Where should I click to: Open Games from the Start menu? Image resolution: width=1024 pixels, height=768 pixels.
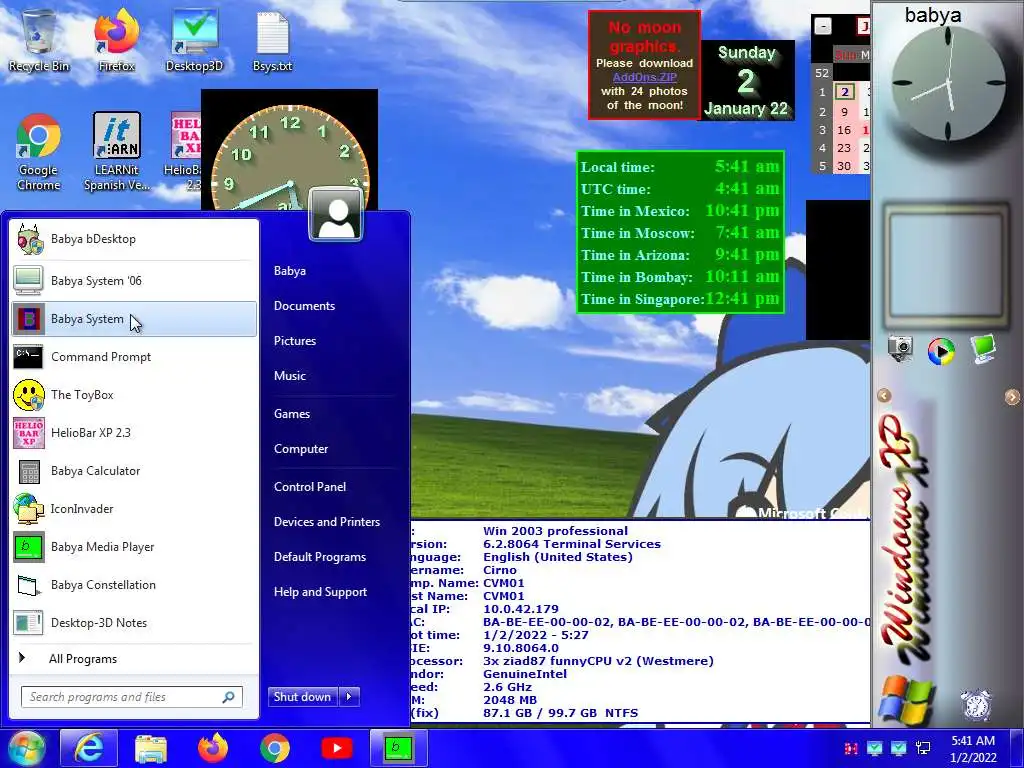click(x=292, y=414)
